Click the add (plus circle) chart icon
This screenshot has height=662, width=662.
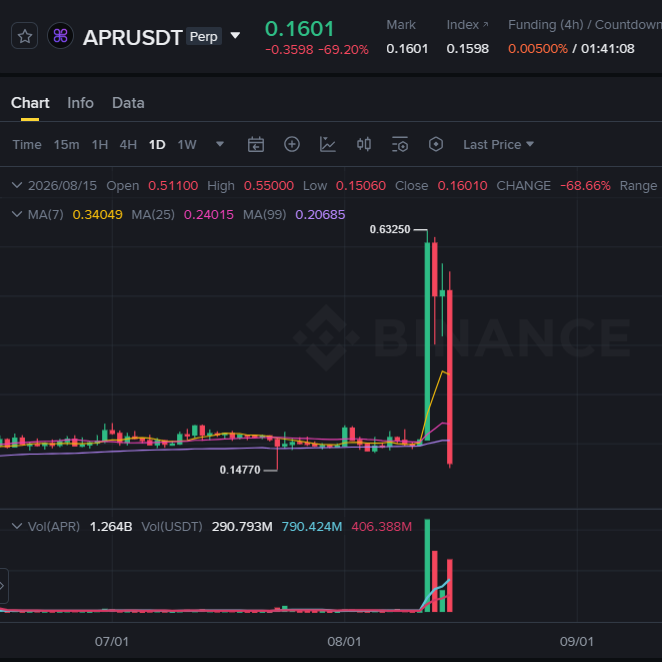(292, 144)
